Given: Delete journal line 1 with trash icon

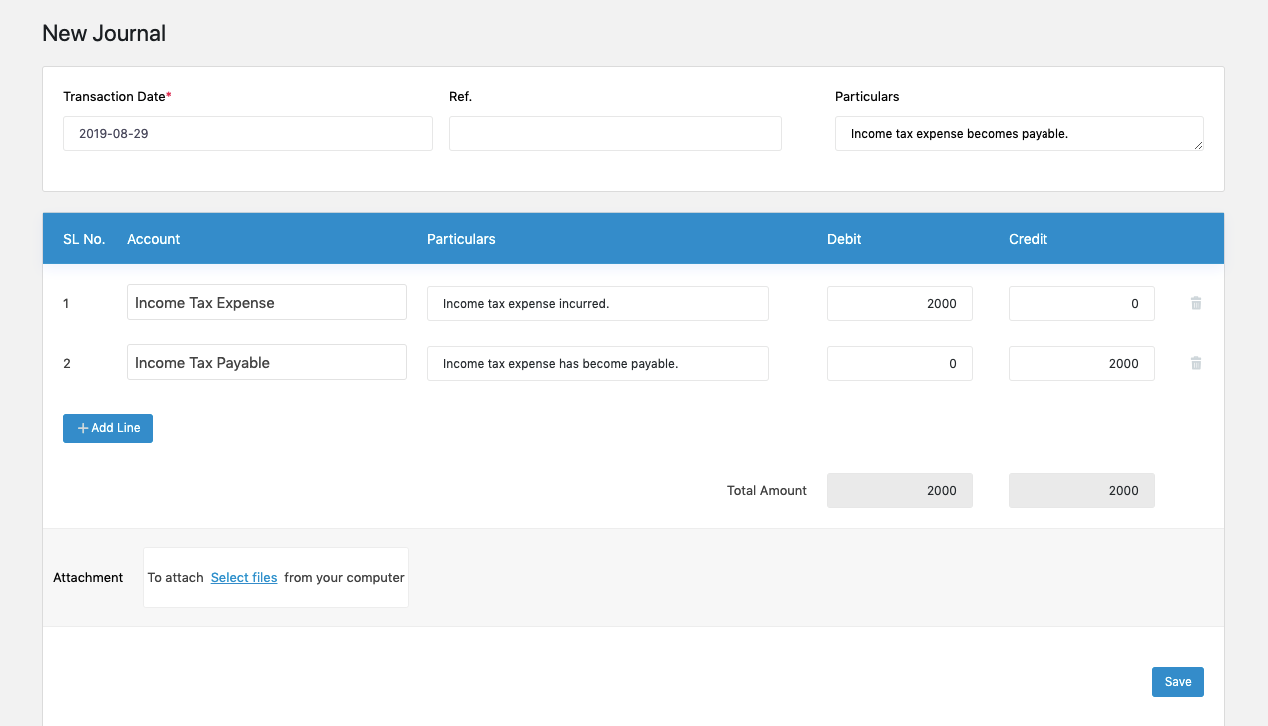Looking at the screenshot, I should [1196, 303].
